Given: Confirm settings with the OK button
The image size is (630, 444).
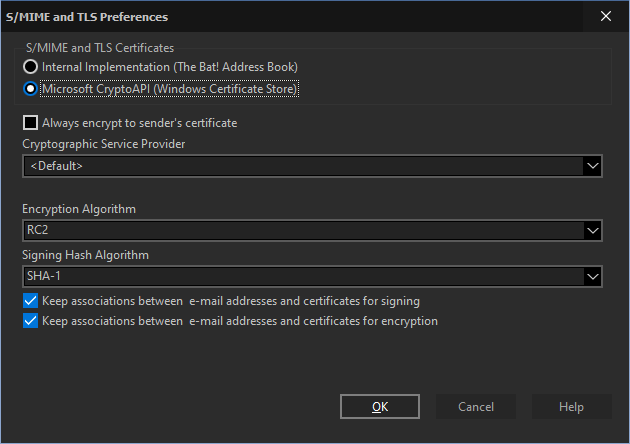Looking at the screenshot, I should (x=380, y=407).
